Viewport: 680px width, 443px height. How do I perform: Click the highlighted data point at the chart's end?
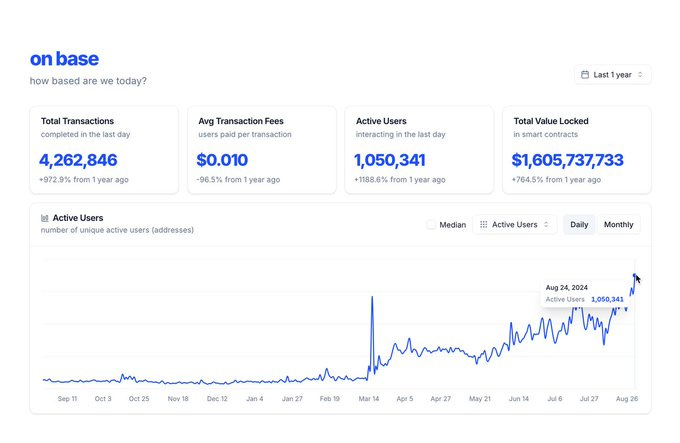point(634,275)
